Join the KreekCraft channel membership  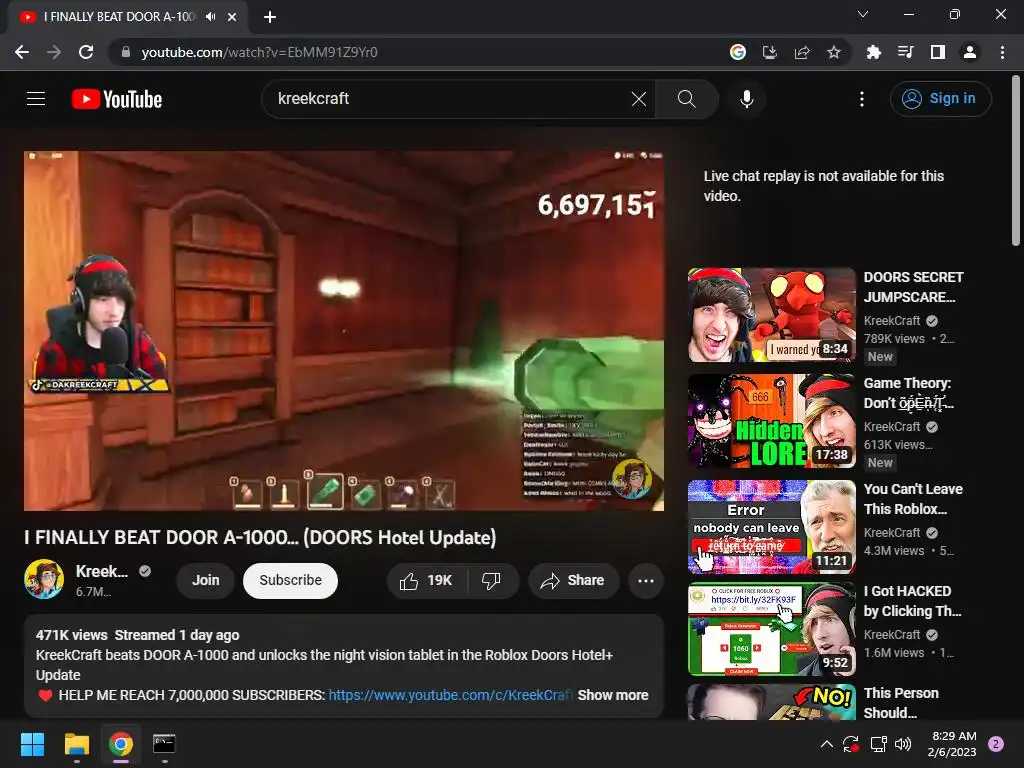(206, 581)
